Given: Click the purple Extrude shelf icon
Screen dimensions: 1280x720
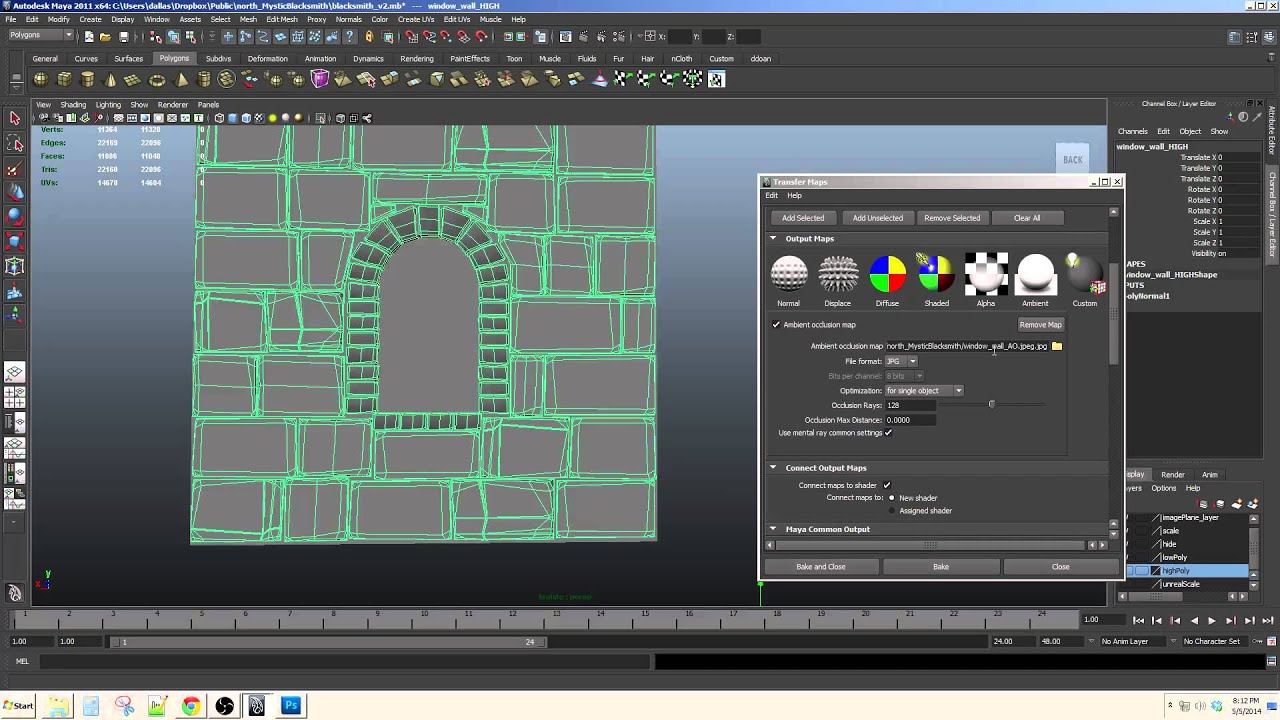Looking at the screenshot, I should tap(320, 79).
